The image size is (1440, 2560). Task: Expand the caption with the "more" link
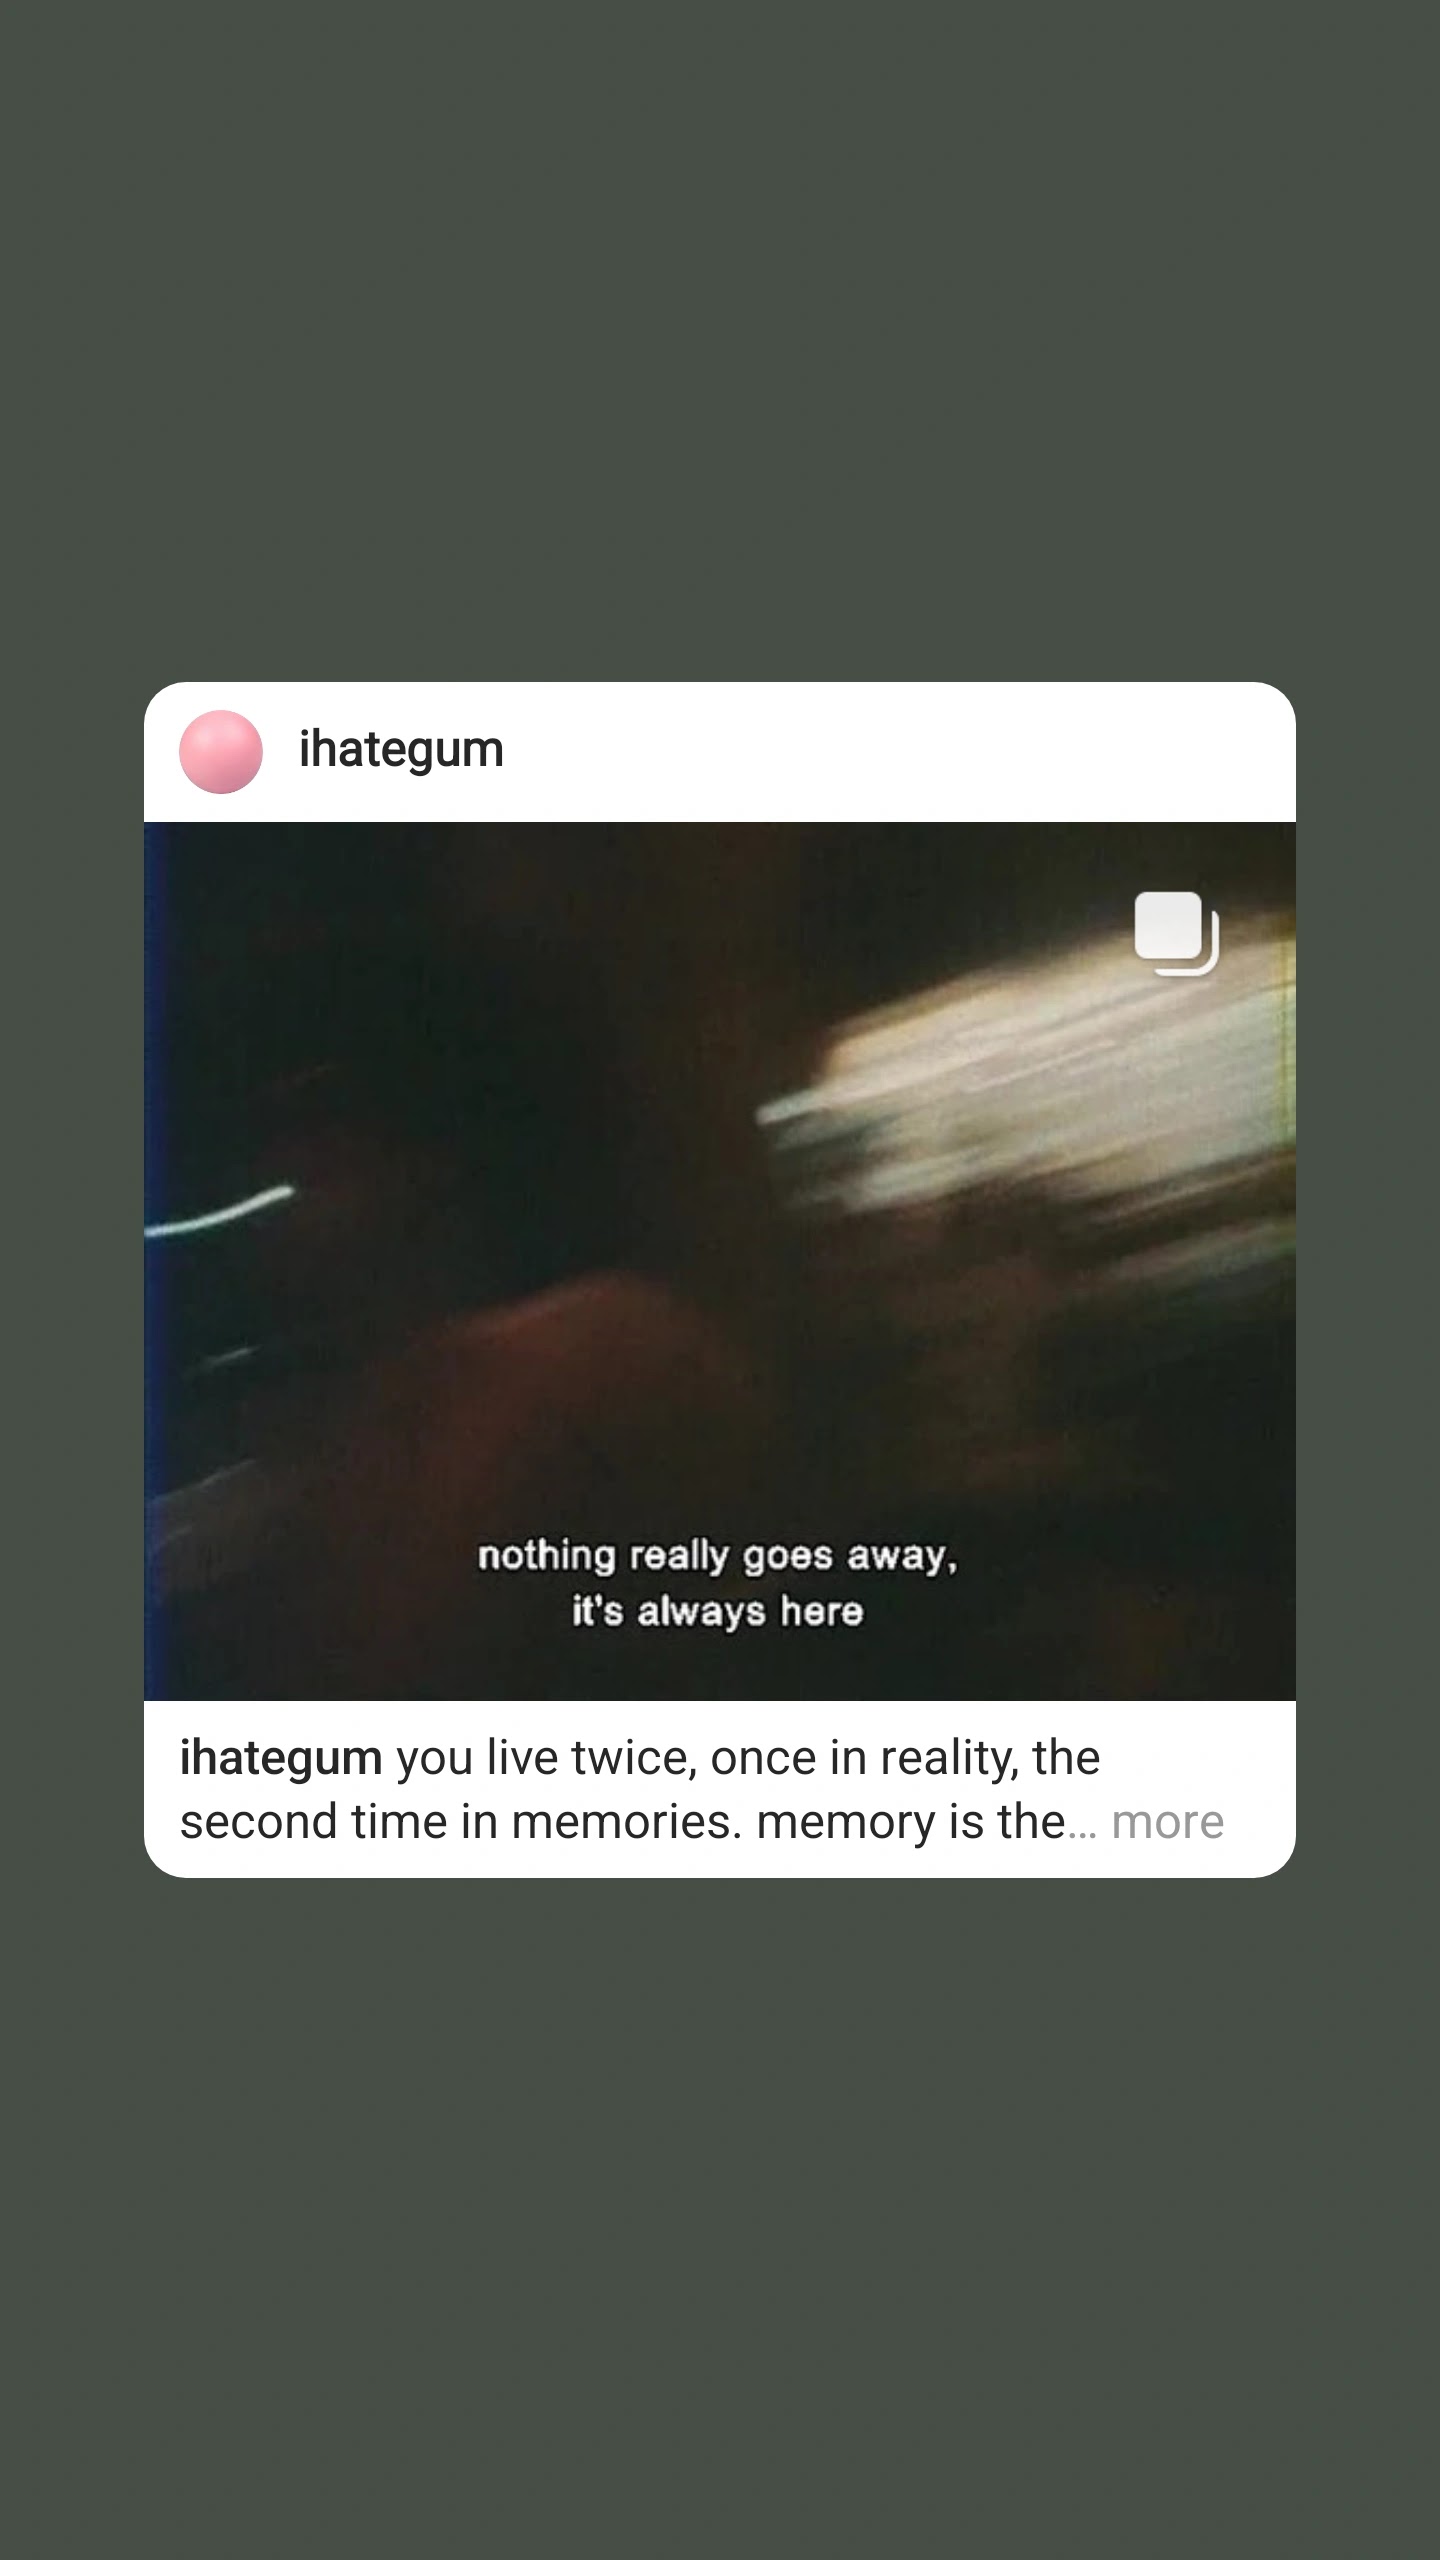(x=1167, y=1822)
